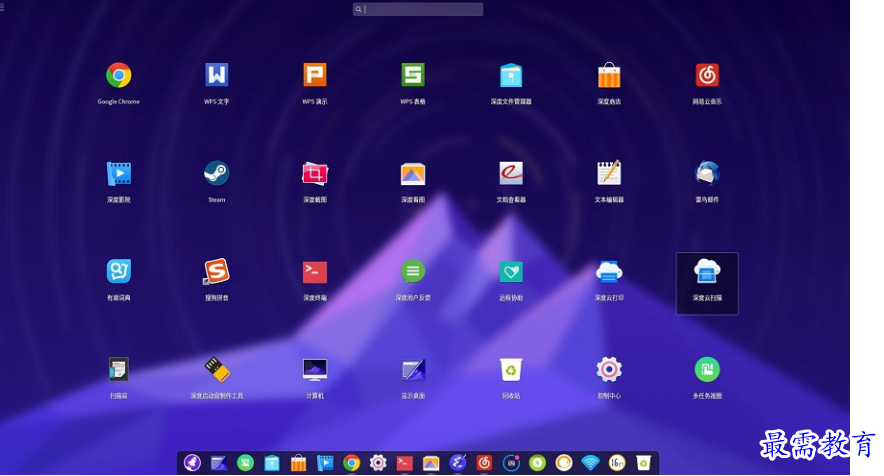Launch 雷鸟邮件 Thunderbird mail
Viewport: 884px width, 476px height.
[707, 173]
